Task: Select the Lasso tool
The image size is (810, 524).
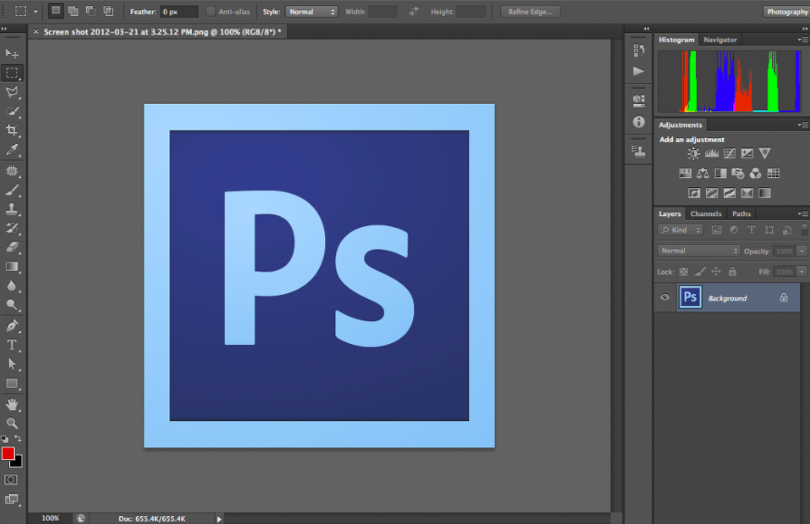Action: pyautogui.click(x=11, y=93)
